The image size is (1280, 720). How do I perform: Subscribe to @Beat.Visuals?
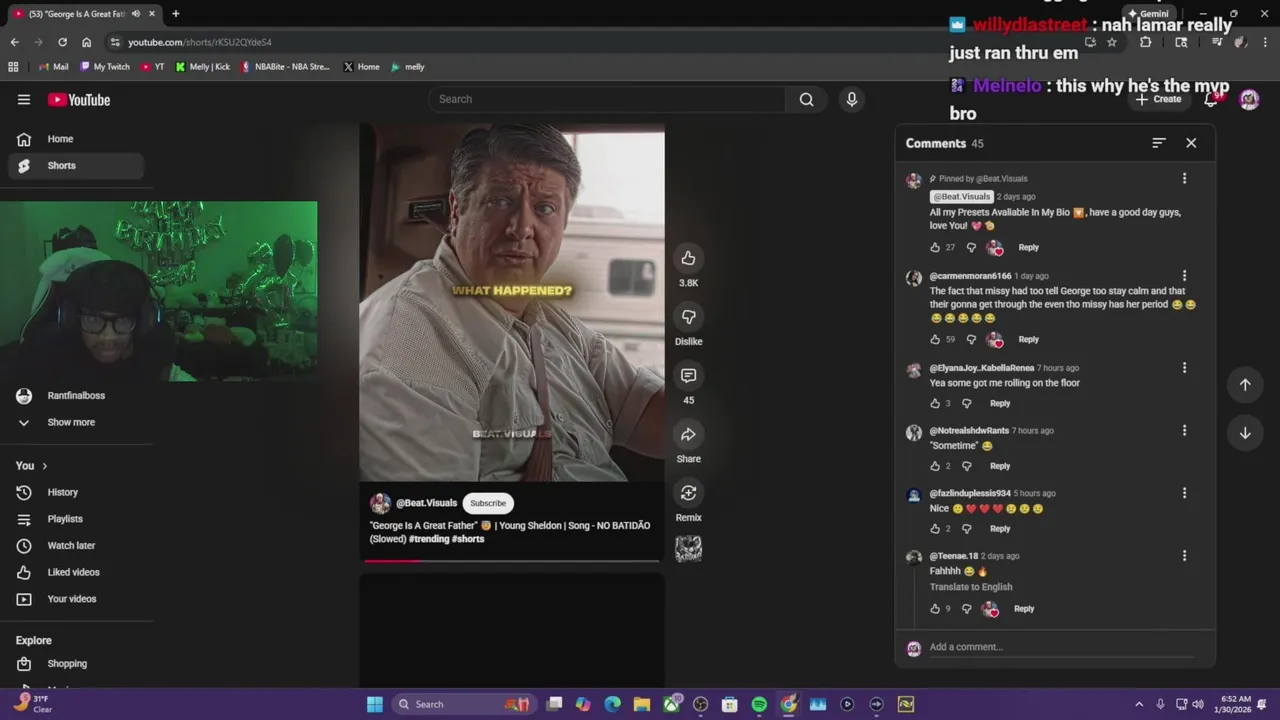488,503
